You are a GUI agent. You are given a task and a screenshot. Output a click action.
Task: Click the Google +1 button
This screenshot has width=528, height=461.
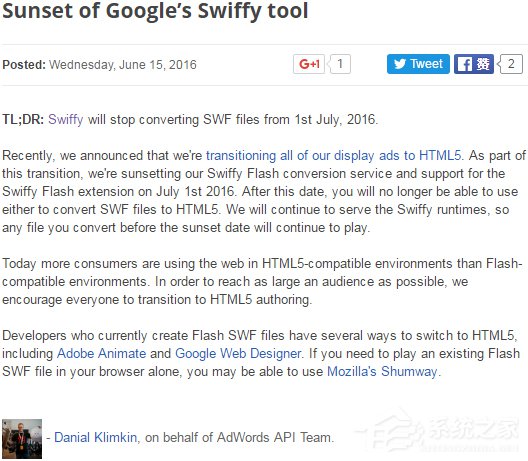click(x=309, y=64)
